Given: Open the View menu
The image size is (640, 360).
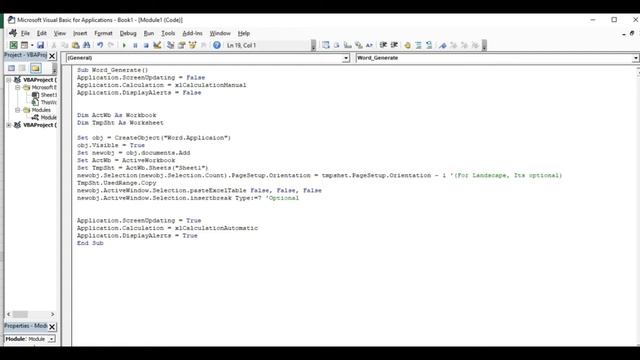Looking at the screenshot, I should click(60, 33).
